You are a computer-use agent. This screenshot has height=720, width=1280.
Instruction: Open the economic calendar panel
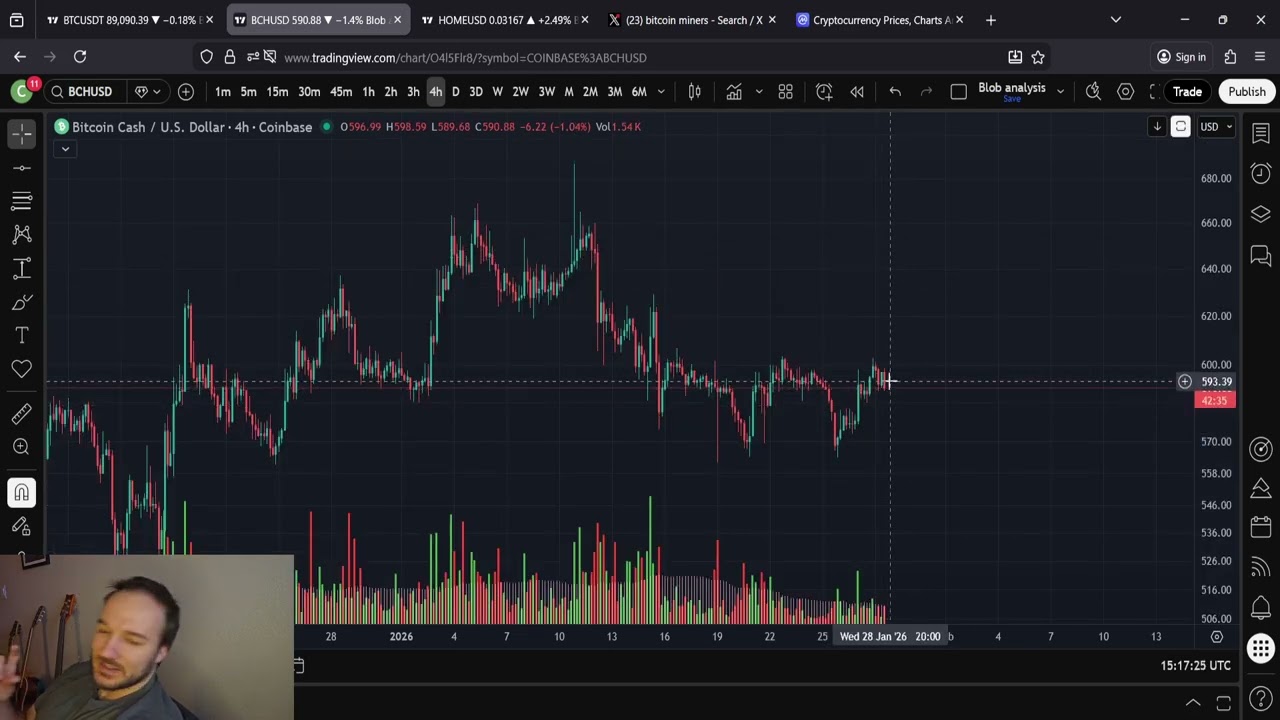[1261, 527]
